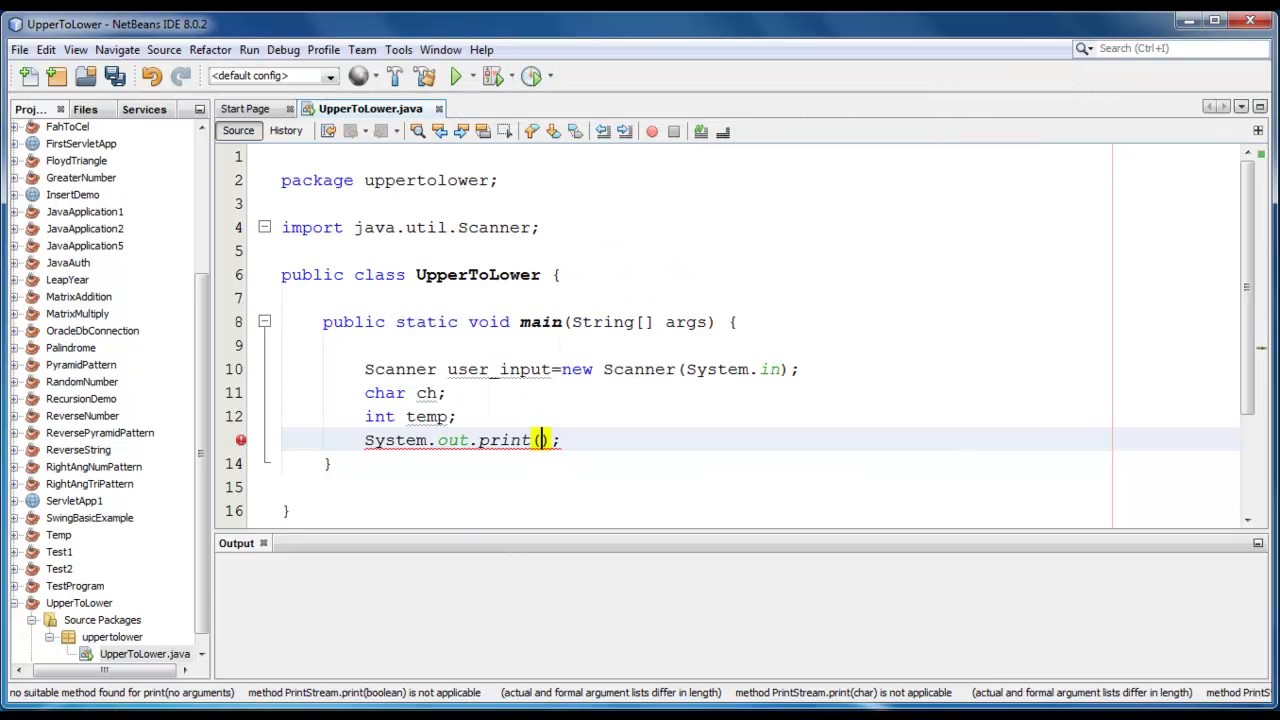
Task: Close the UpperToLower.java tab
Action: click(x=439, y=109)
